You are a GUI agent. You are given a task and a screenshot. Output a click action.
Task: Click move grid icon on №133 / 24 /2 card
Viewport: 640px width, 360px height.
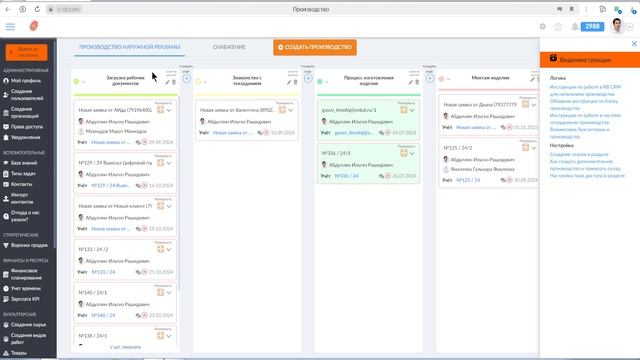(x=160, y=249)
